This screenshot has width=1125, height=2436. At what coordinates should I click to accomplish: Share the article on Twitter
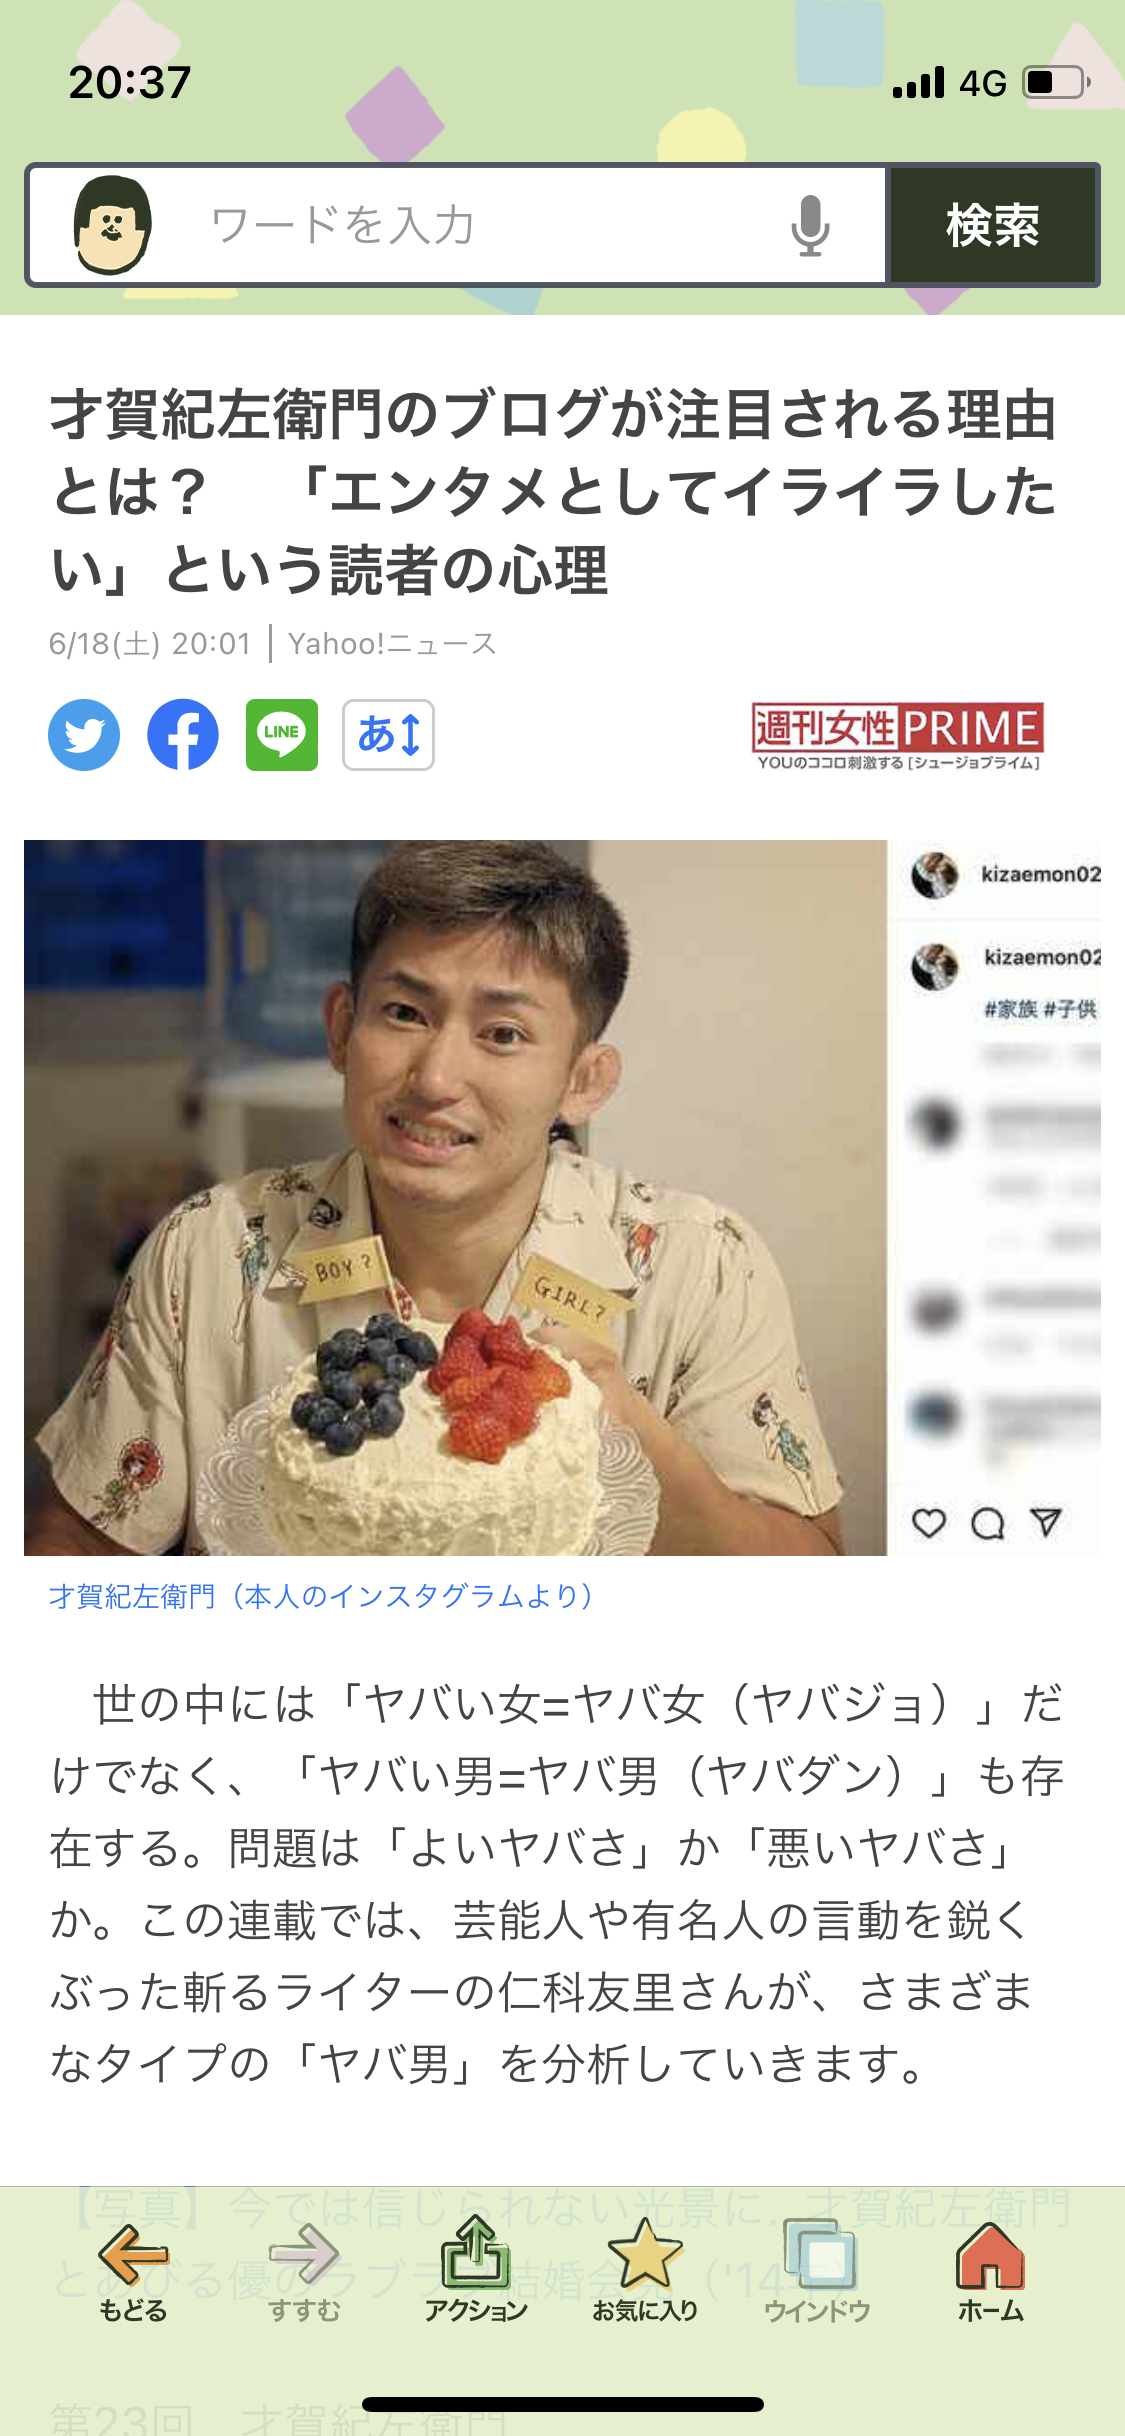[x=84, y=735]
